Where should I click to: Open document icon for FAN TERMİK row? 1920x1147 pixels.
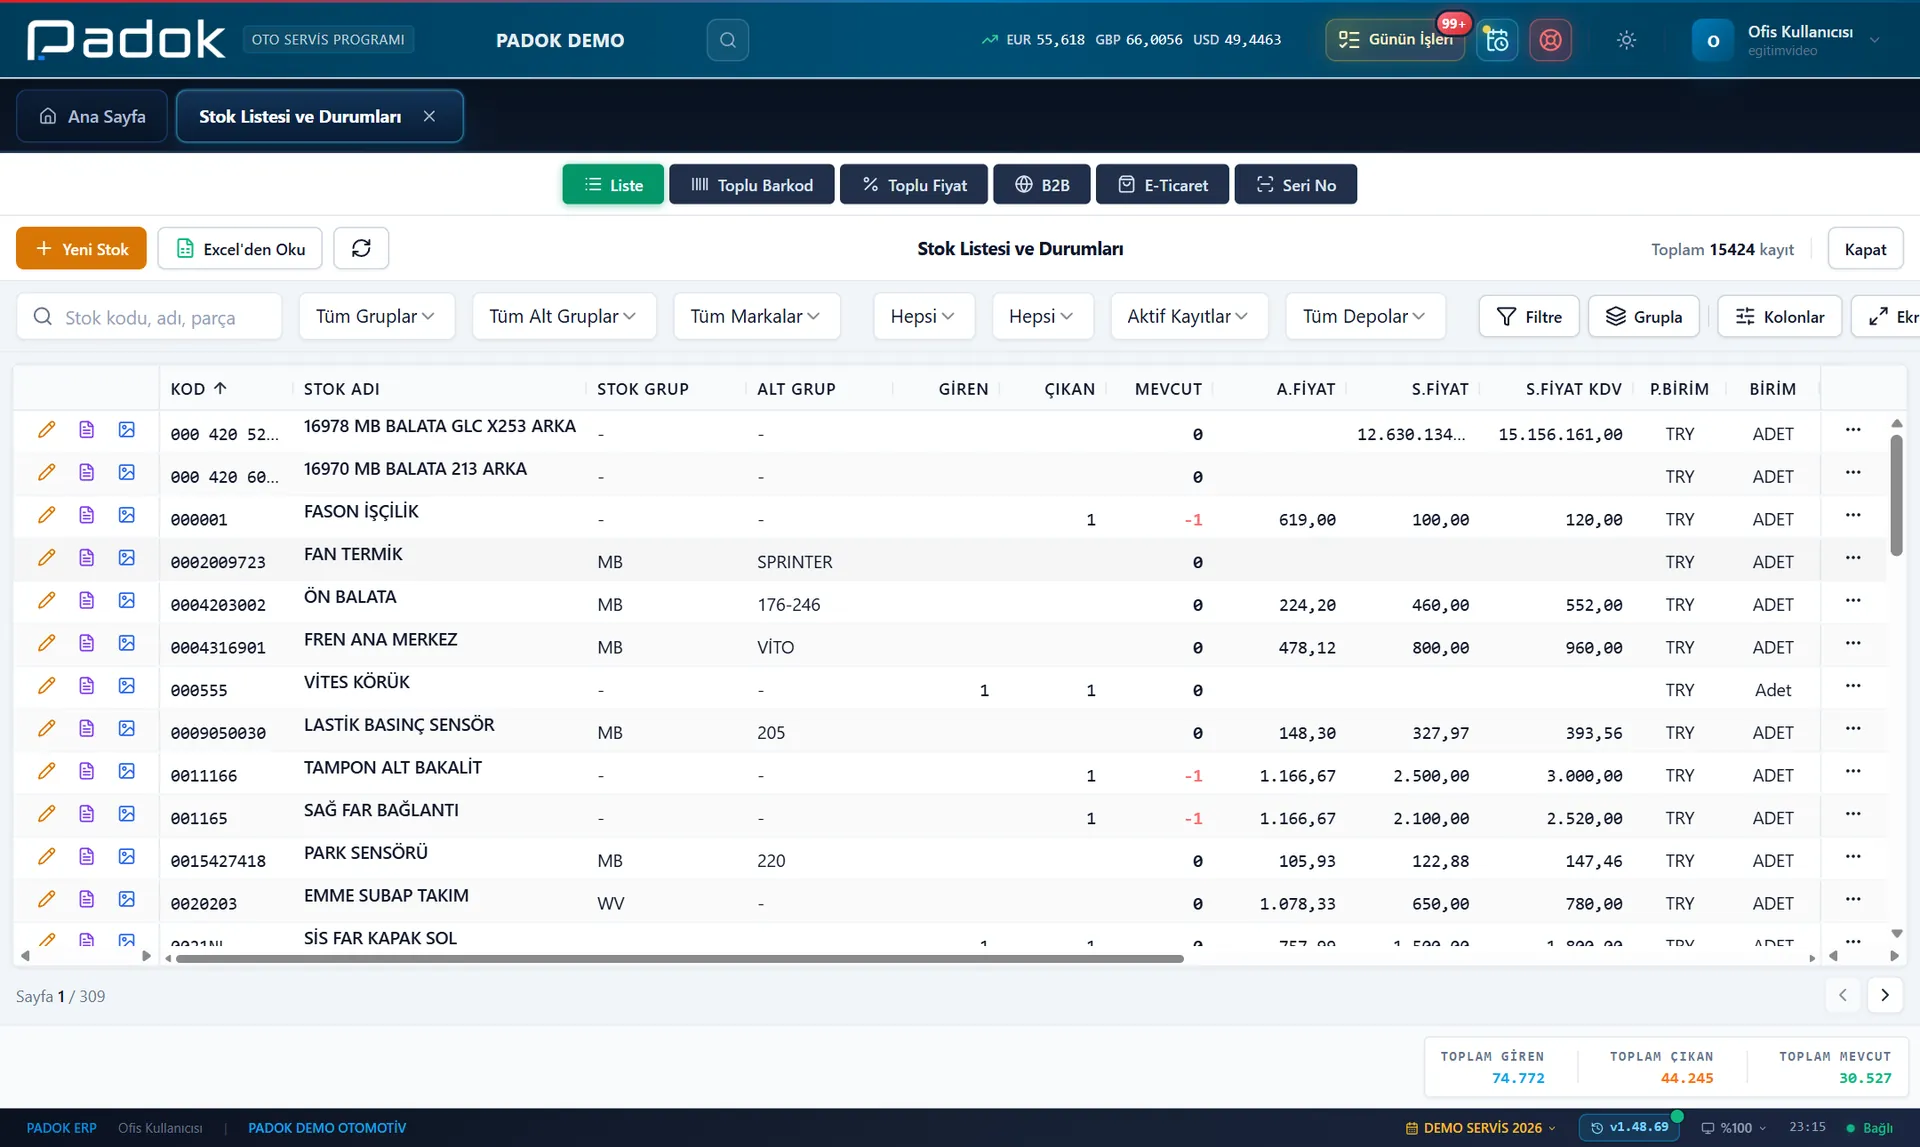pyautogui.click(x=87, y=558)
